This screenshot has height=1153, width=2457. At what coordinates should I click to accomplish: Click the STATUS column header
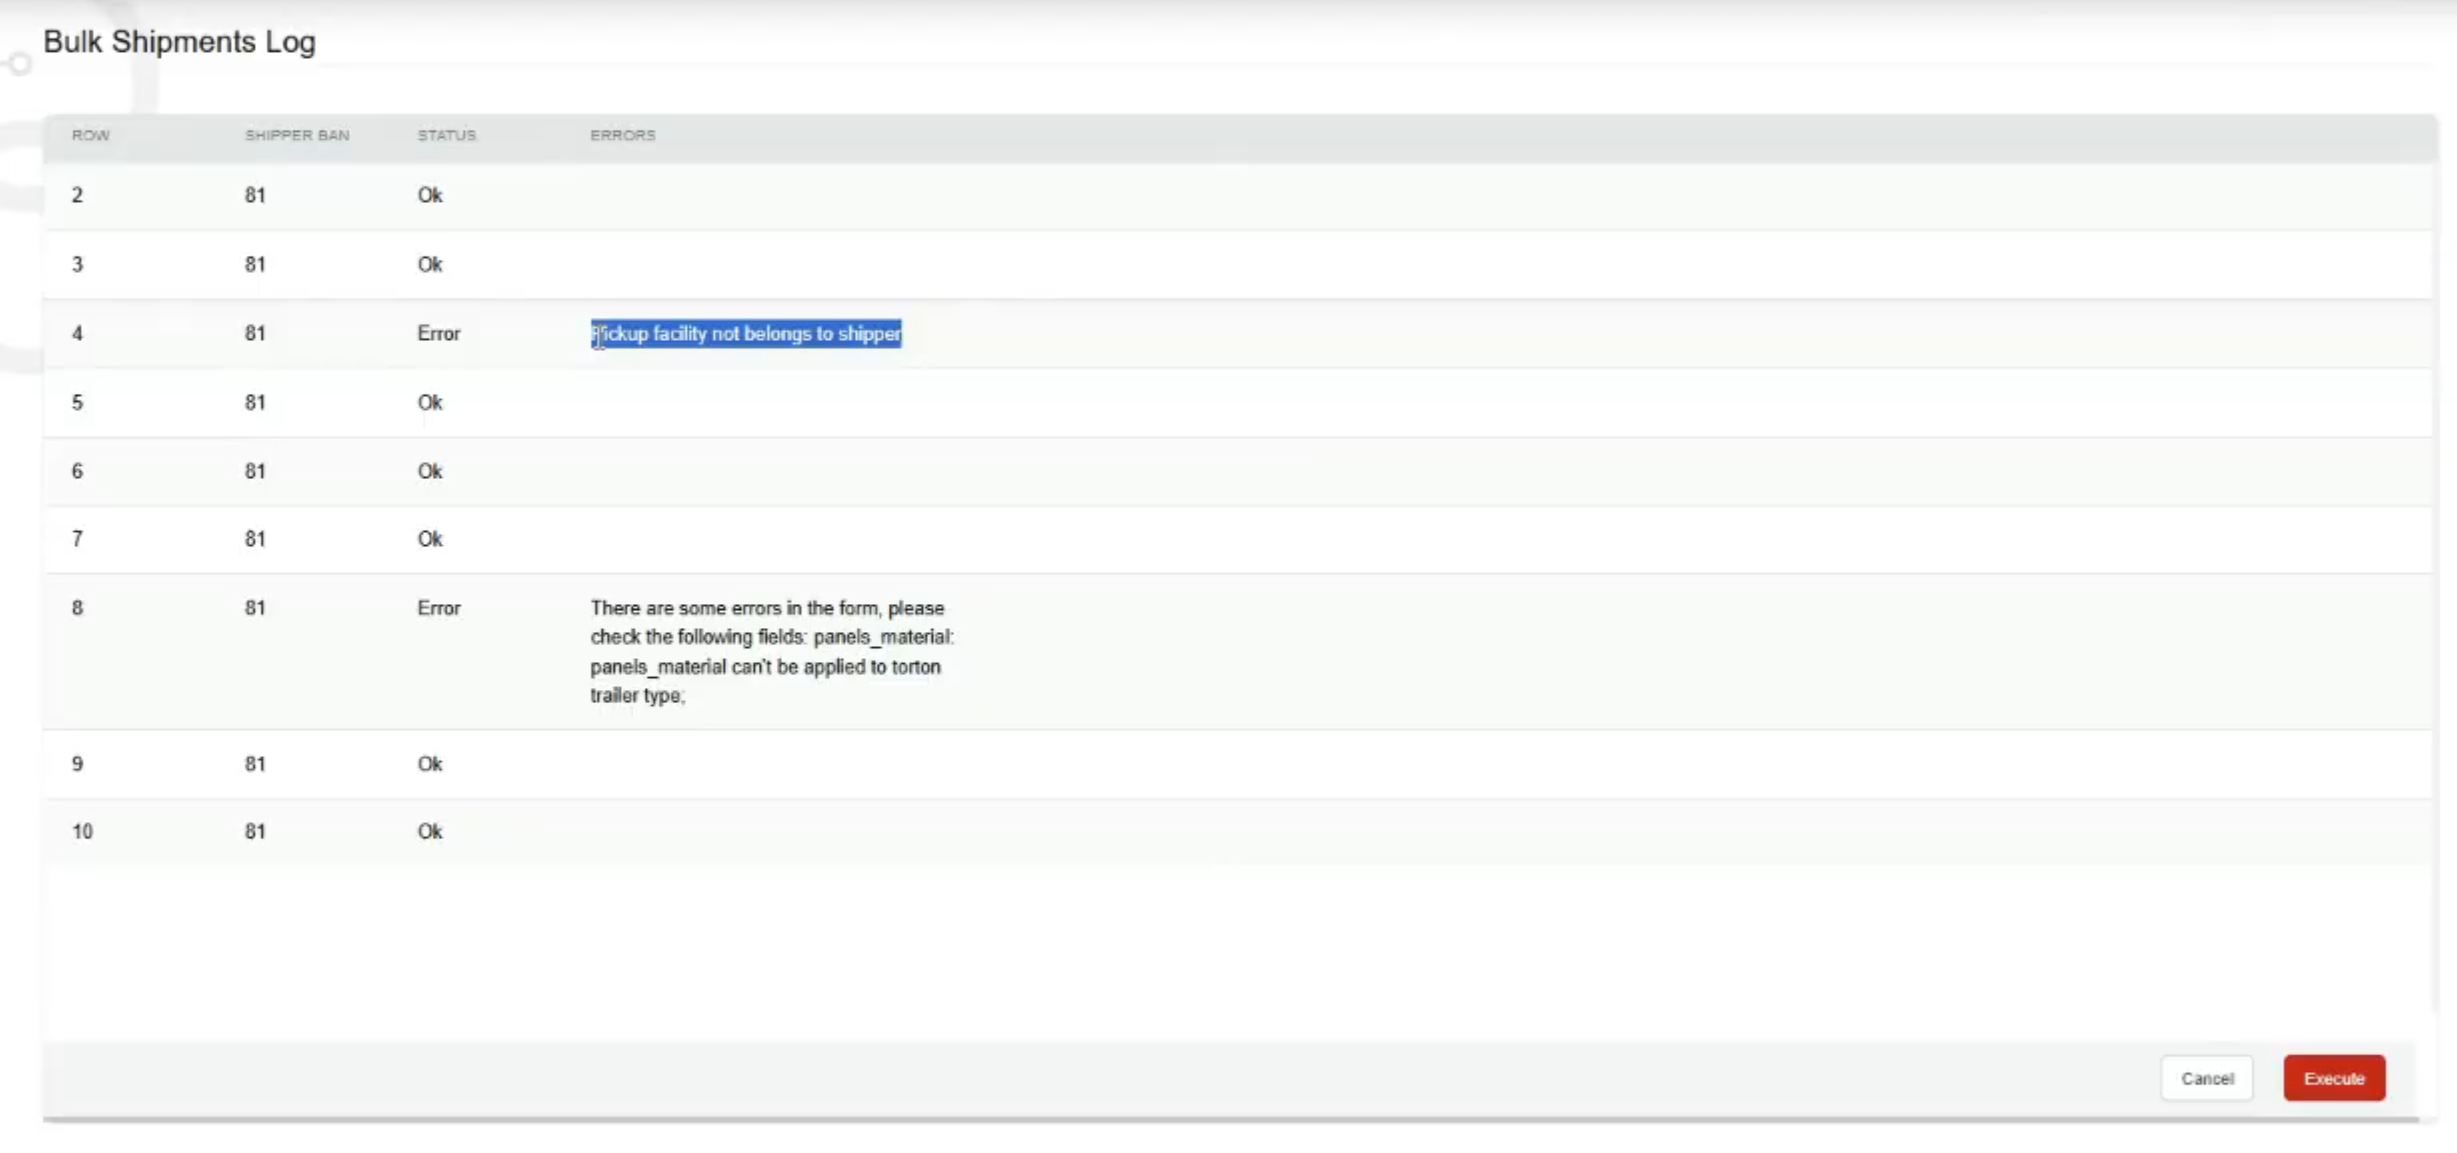point(447,135)
